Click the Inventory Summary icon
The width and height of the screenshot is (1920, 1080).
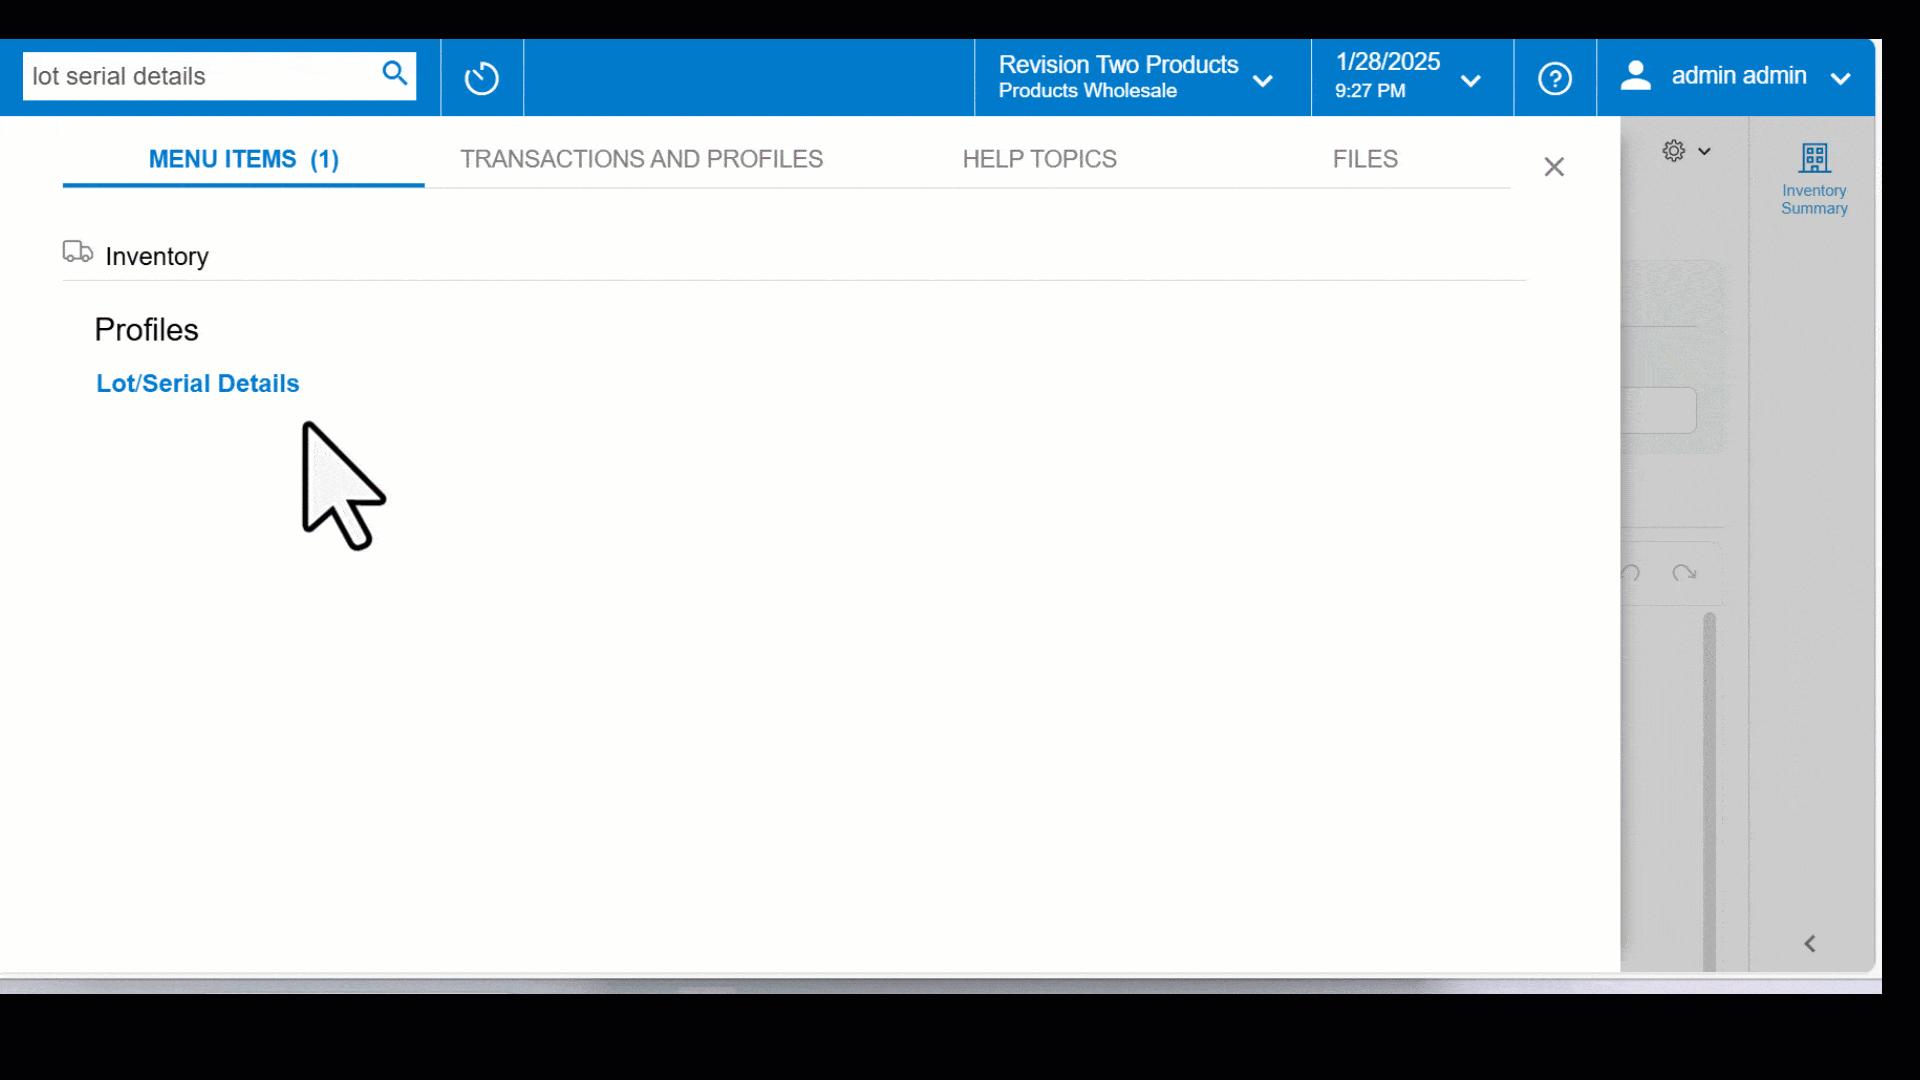(x=1816, y=157)
